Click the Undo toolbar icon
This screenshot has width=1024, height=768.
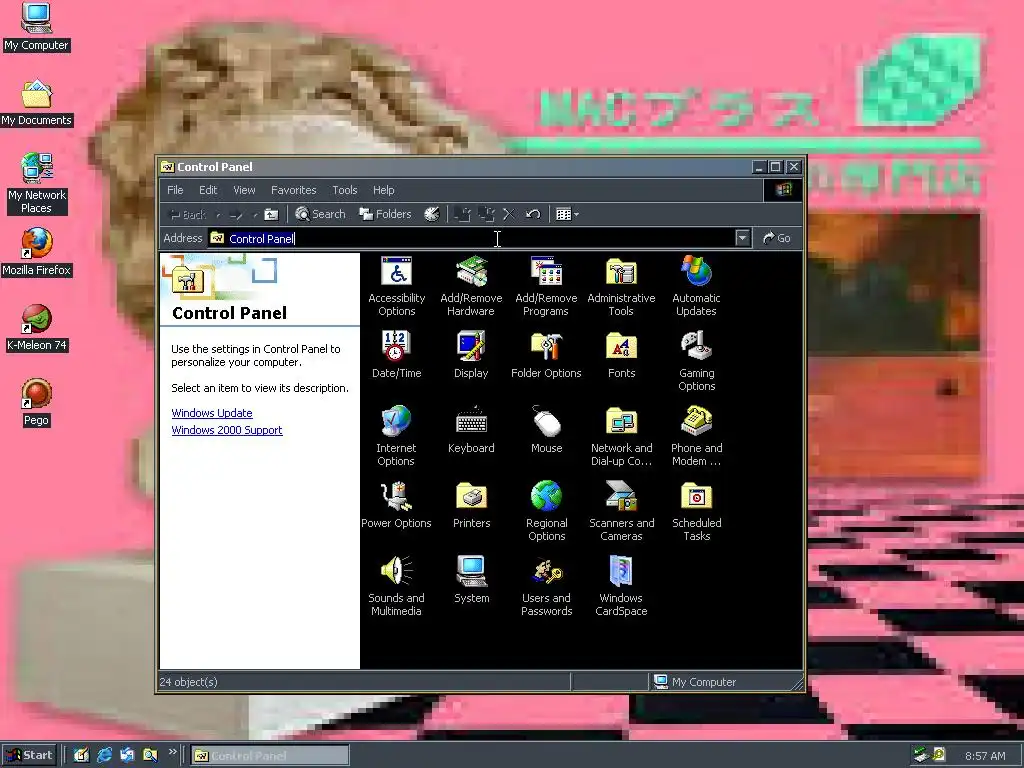(x=533, y=214)
